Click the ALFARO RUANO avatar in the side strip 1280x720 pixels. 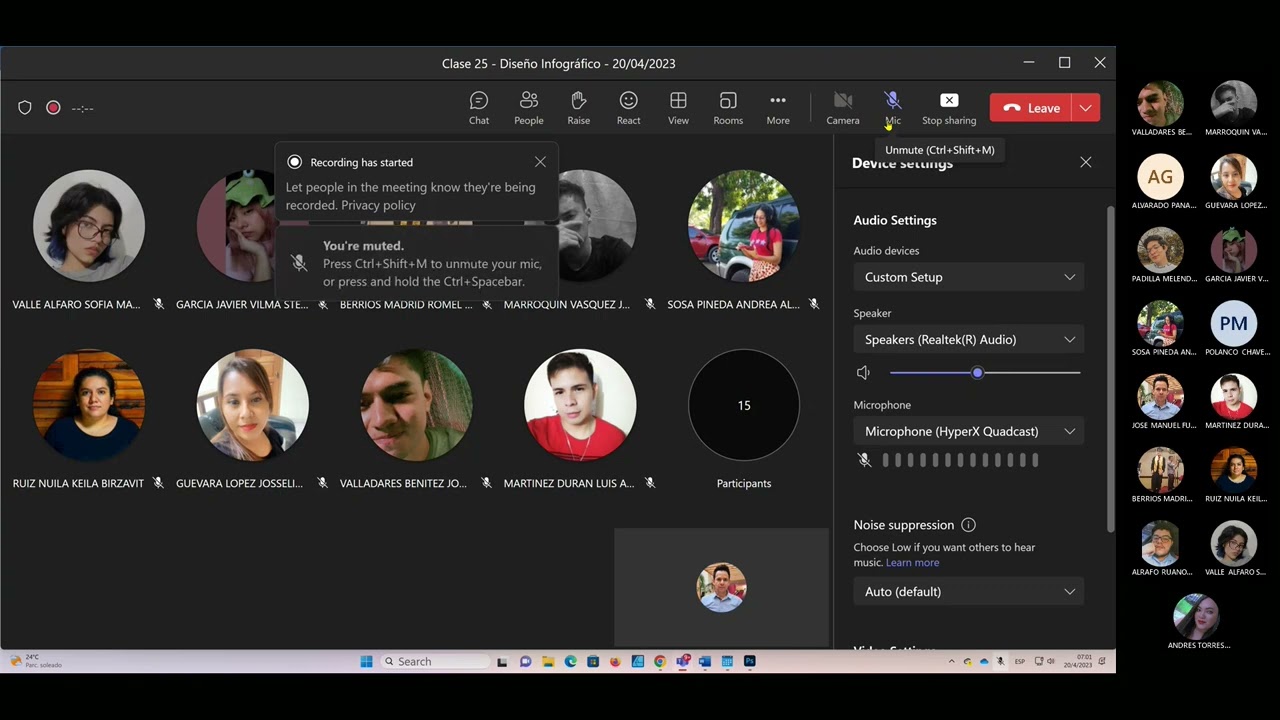click(1160, 544)
